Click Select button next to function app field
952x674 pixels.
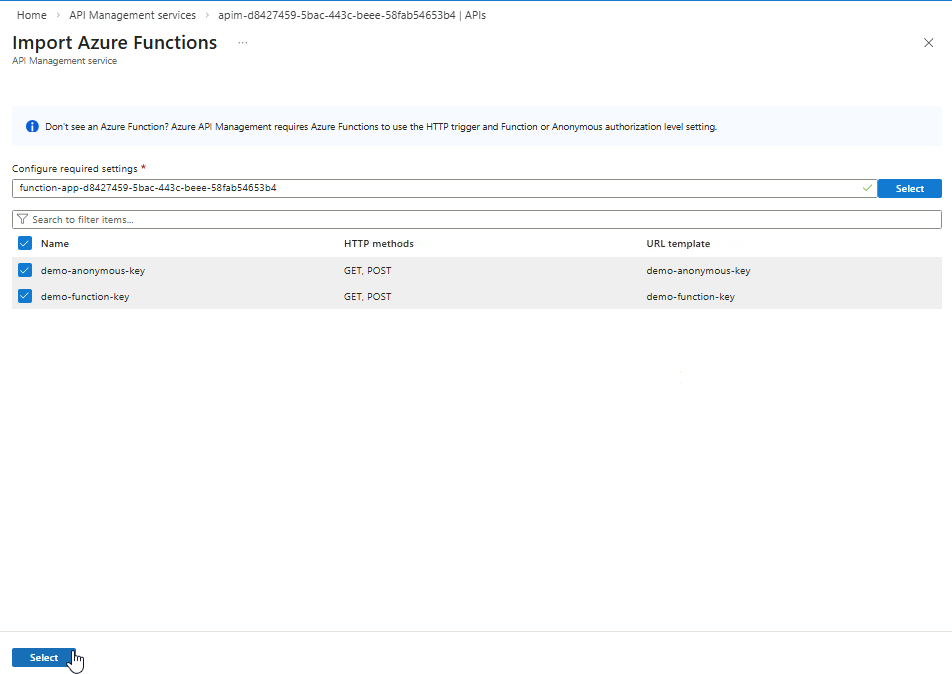(x=909, y=188)
